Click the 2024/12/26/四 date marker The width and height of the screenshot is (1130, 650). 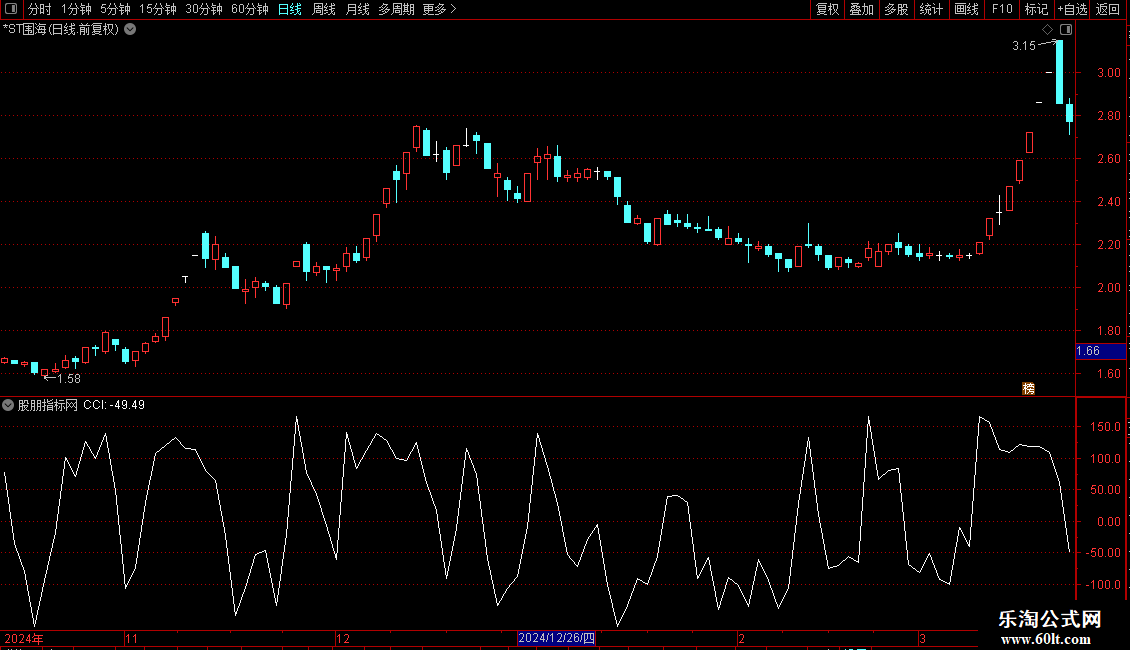point(556,638)
